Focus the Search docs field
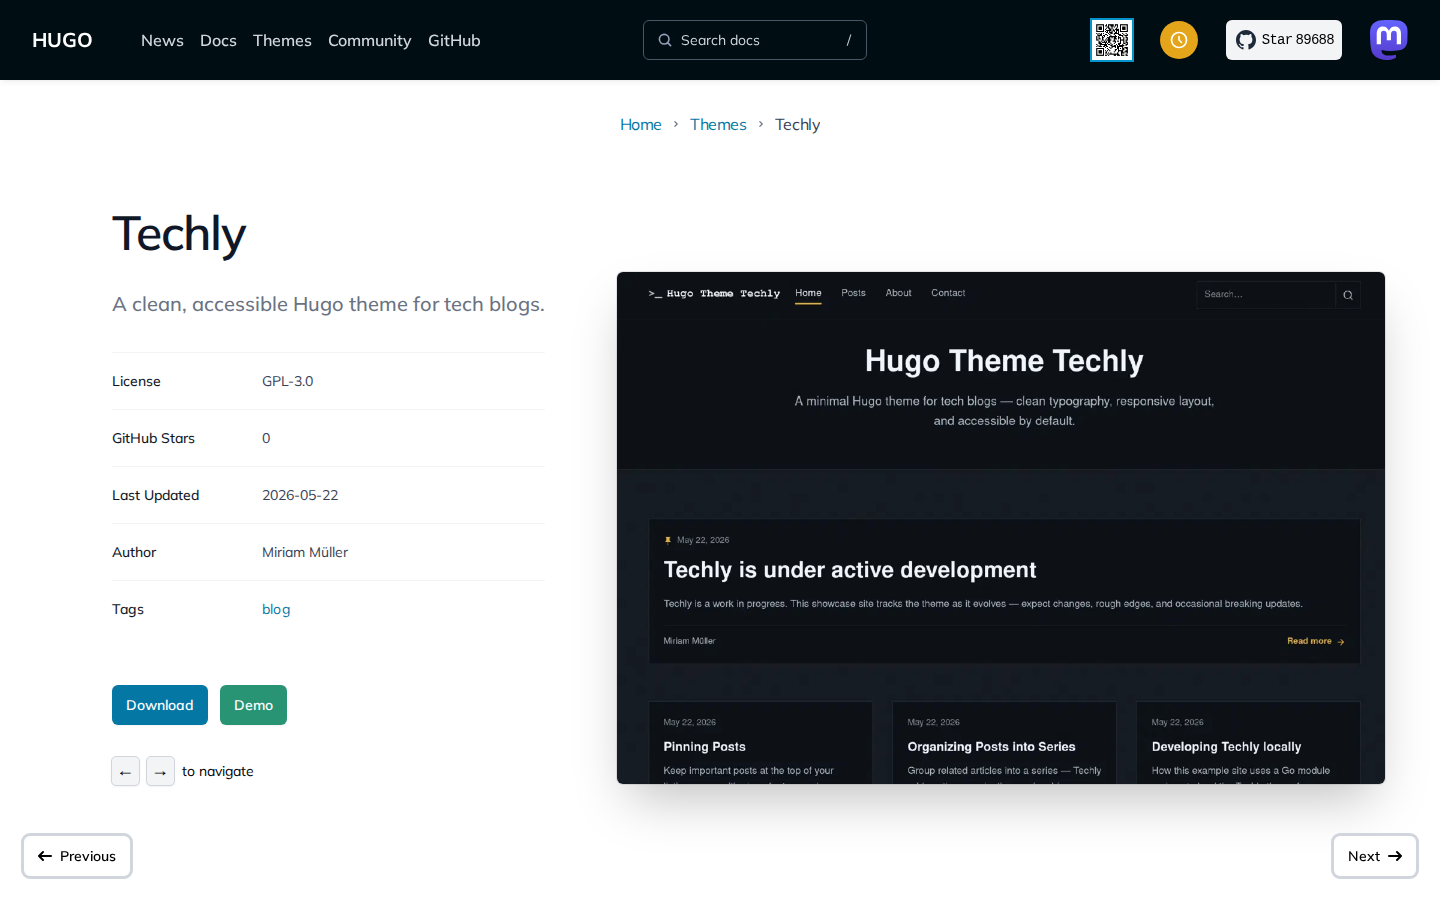This screenshot has height=900, width=1440. coord(755,40)
